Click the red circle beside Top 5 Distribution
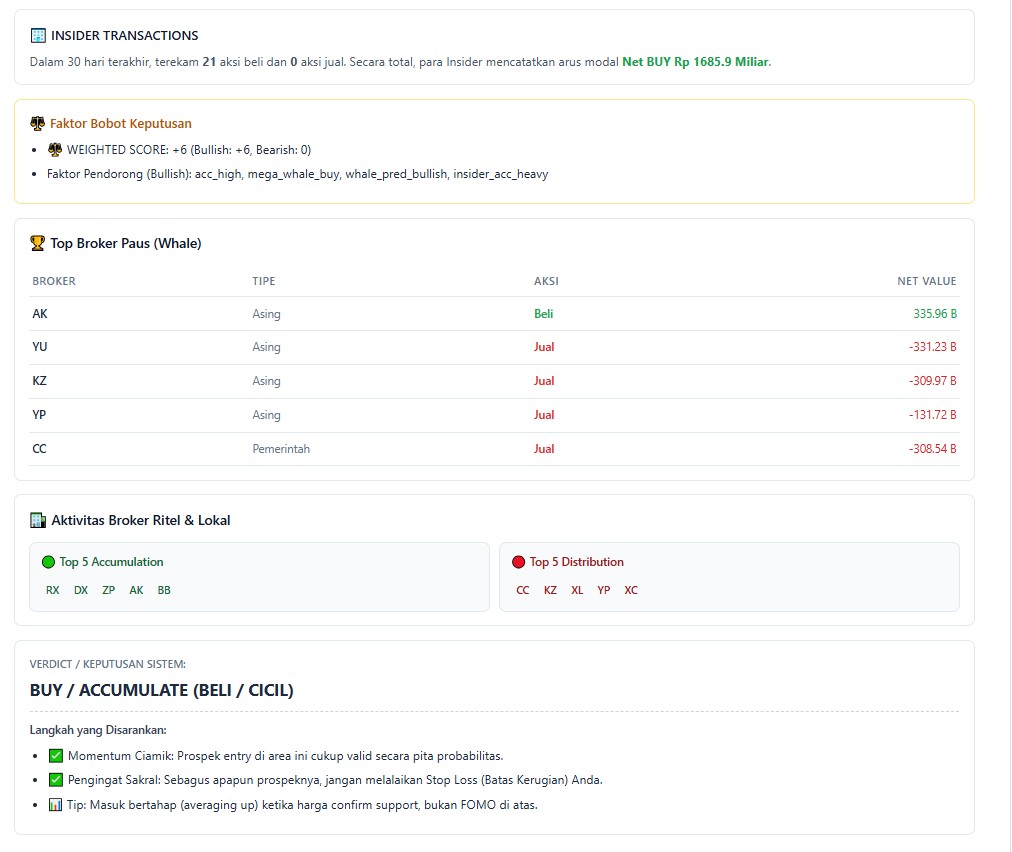 point(518,562)
